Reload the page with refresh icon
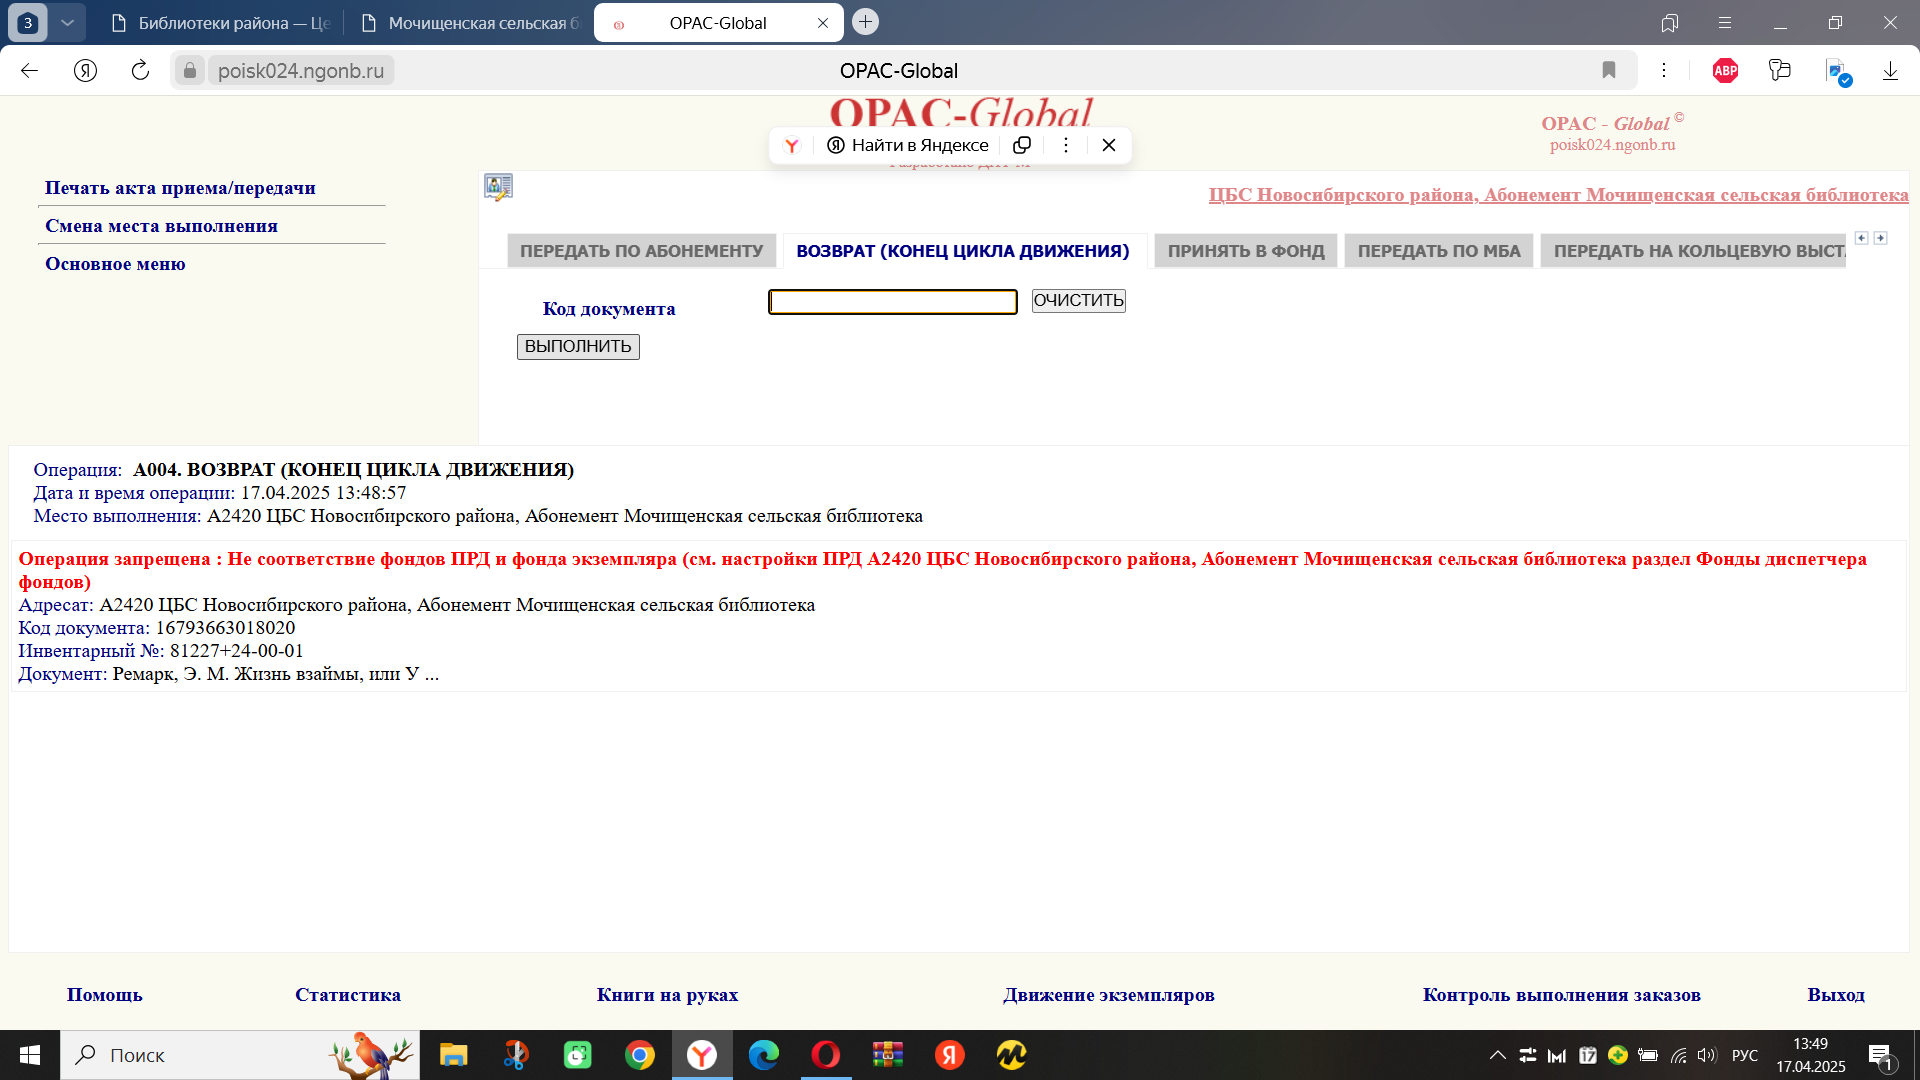 tap(140, 70)
